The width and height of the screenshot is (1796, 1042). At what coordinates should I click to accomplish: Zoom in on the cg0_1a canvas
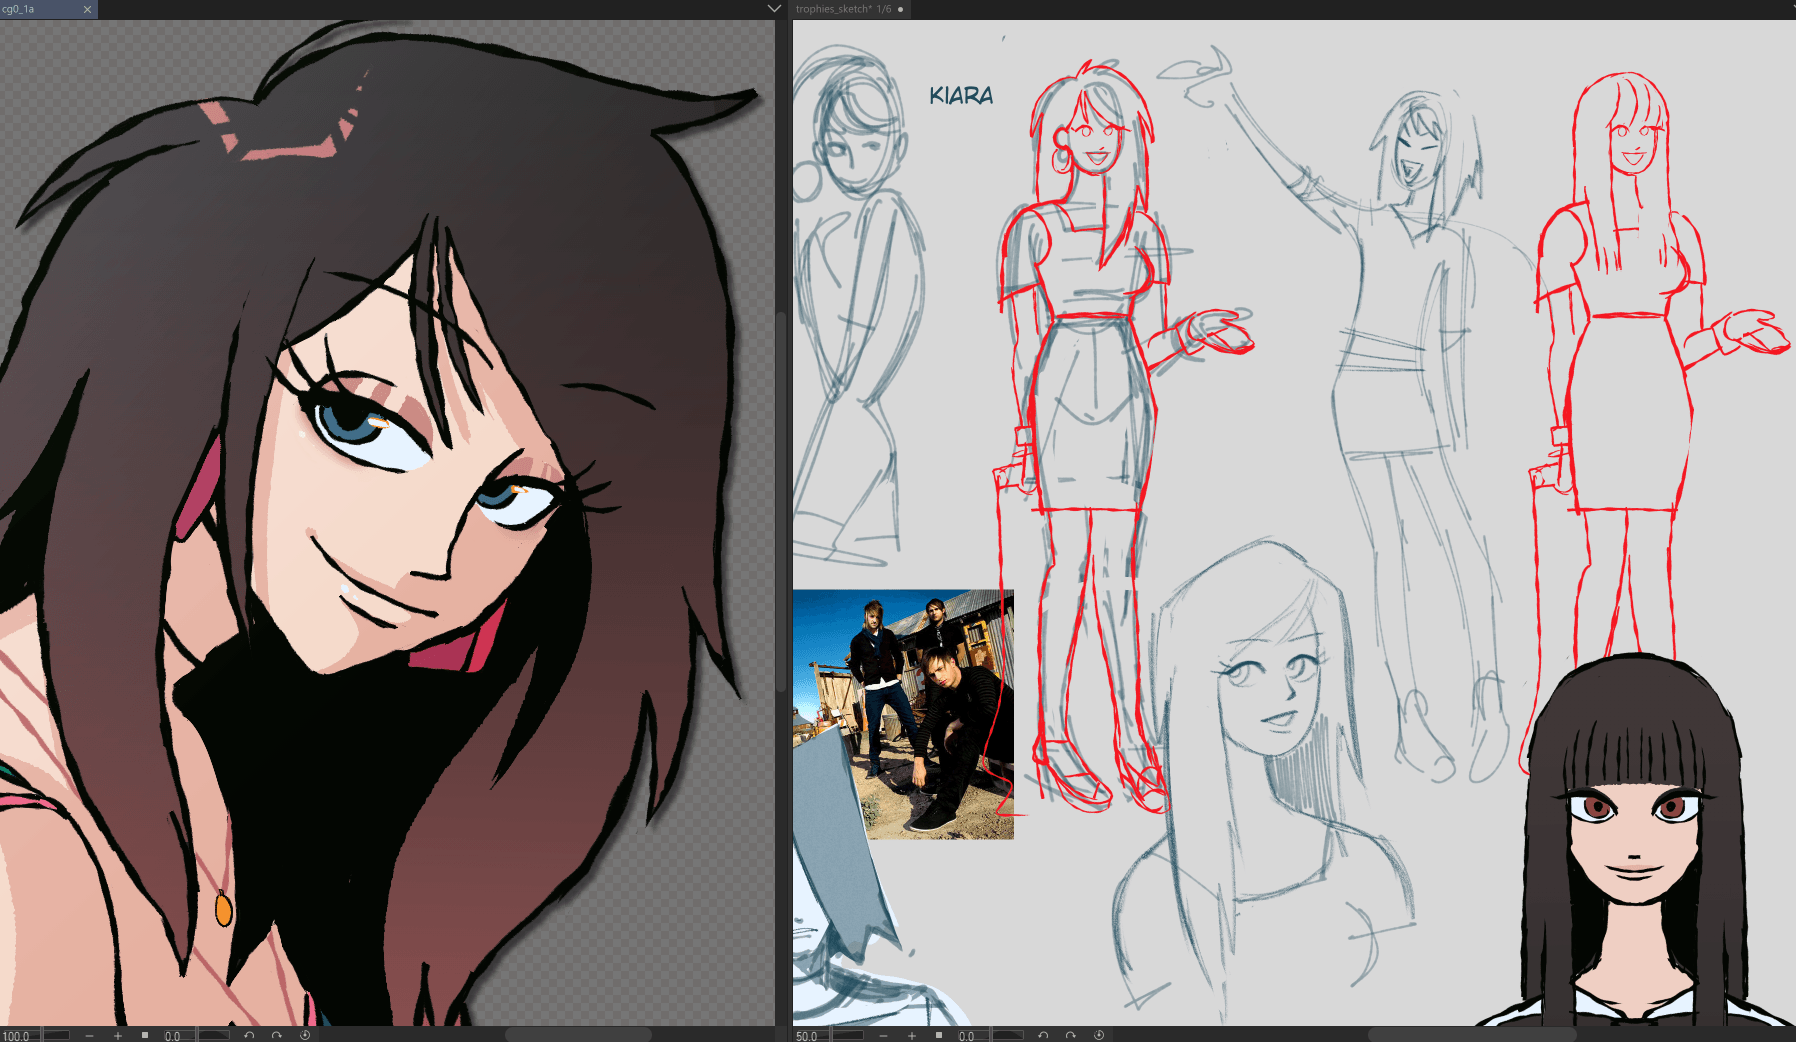[118, 1035]
